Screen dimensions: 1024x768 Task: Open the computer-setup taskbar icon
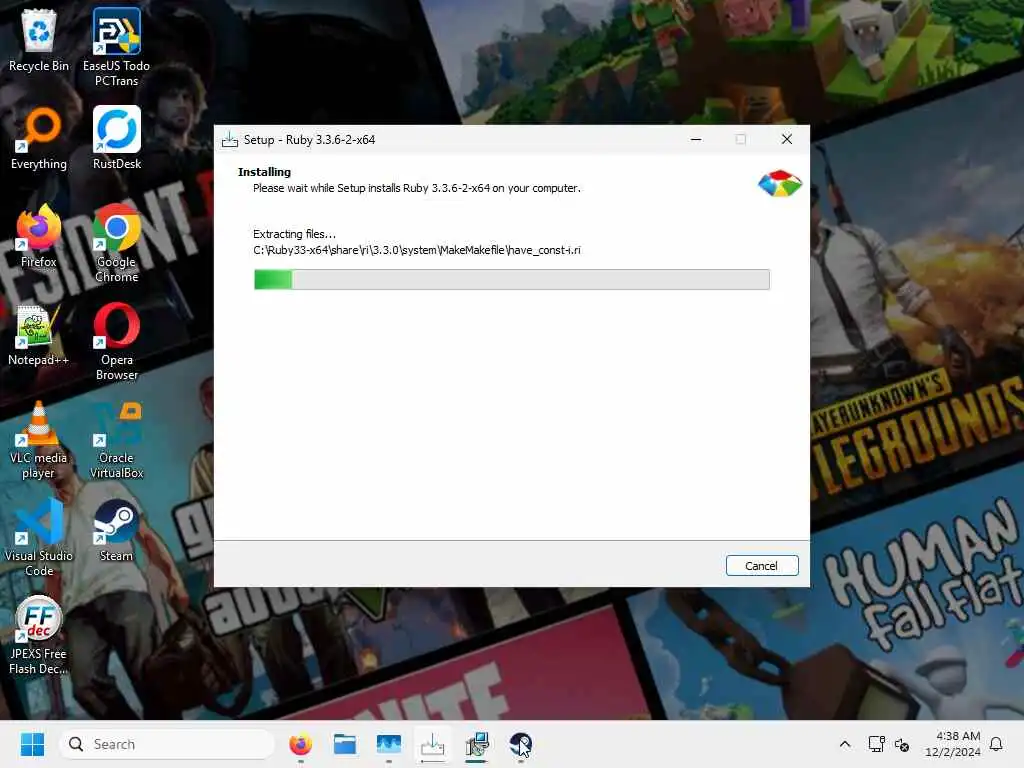[477, 744]
